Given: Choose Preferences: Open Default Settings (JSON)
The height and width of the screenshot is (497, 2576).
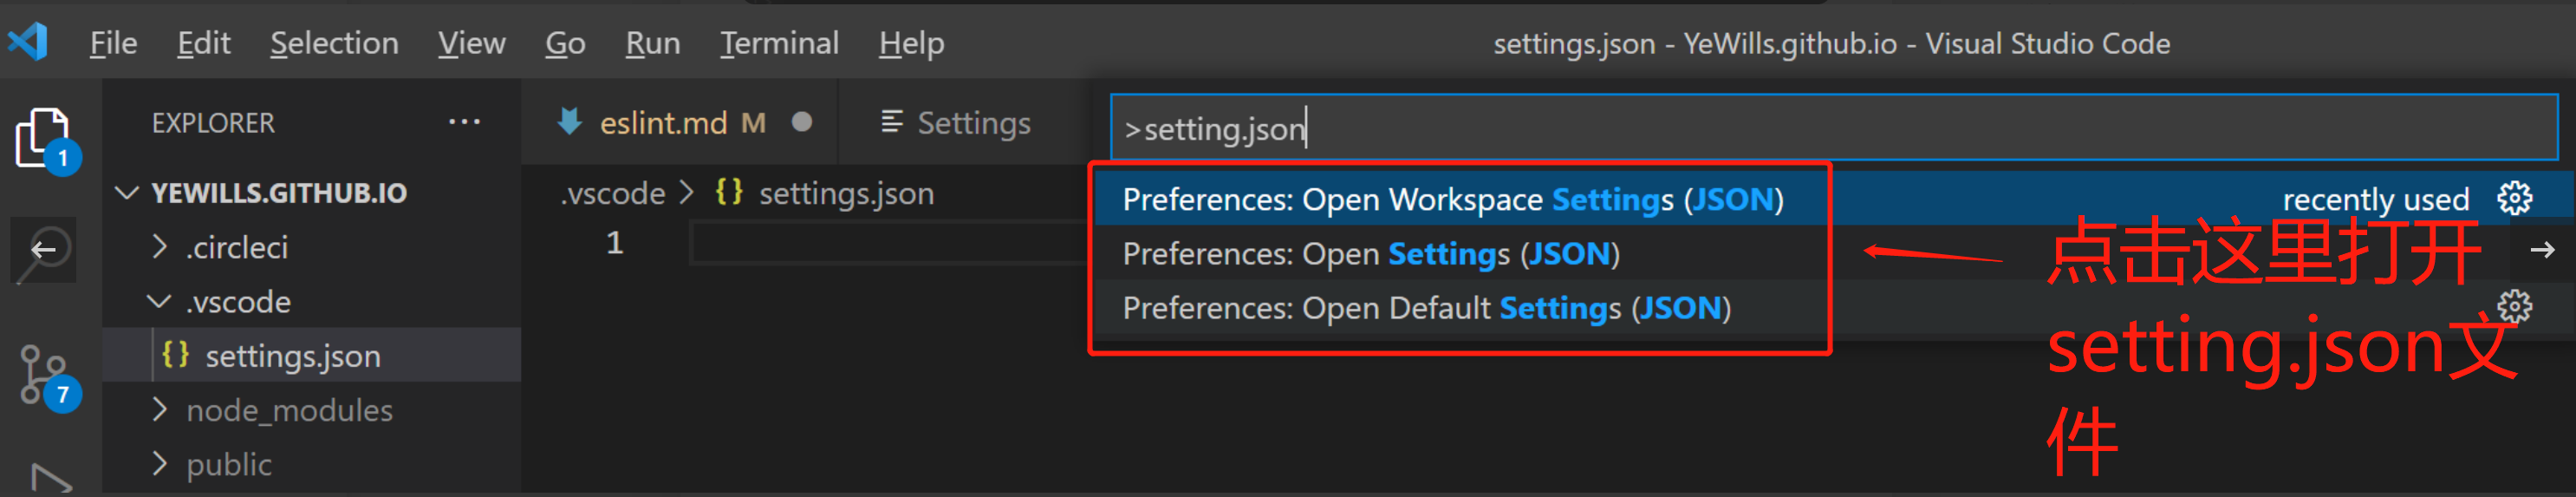Looking at the screenshot, I should [1426, 308].
